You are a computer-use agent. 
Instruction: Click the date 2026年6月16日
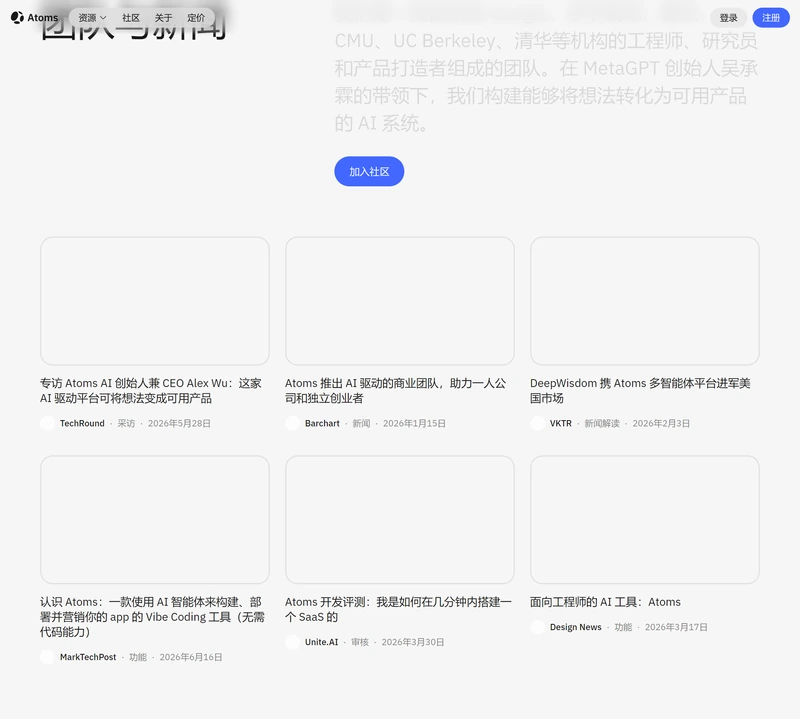(191, 657)
